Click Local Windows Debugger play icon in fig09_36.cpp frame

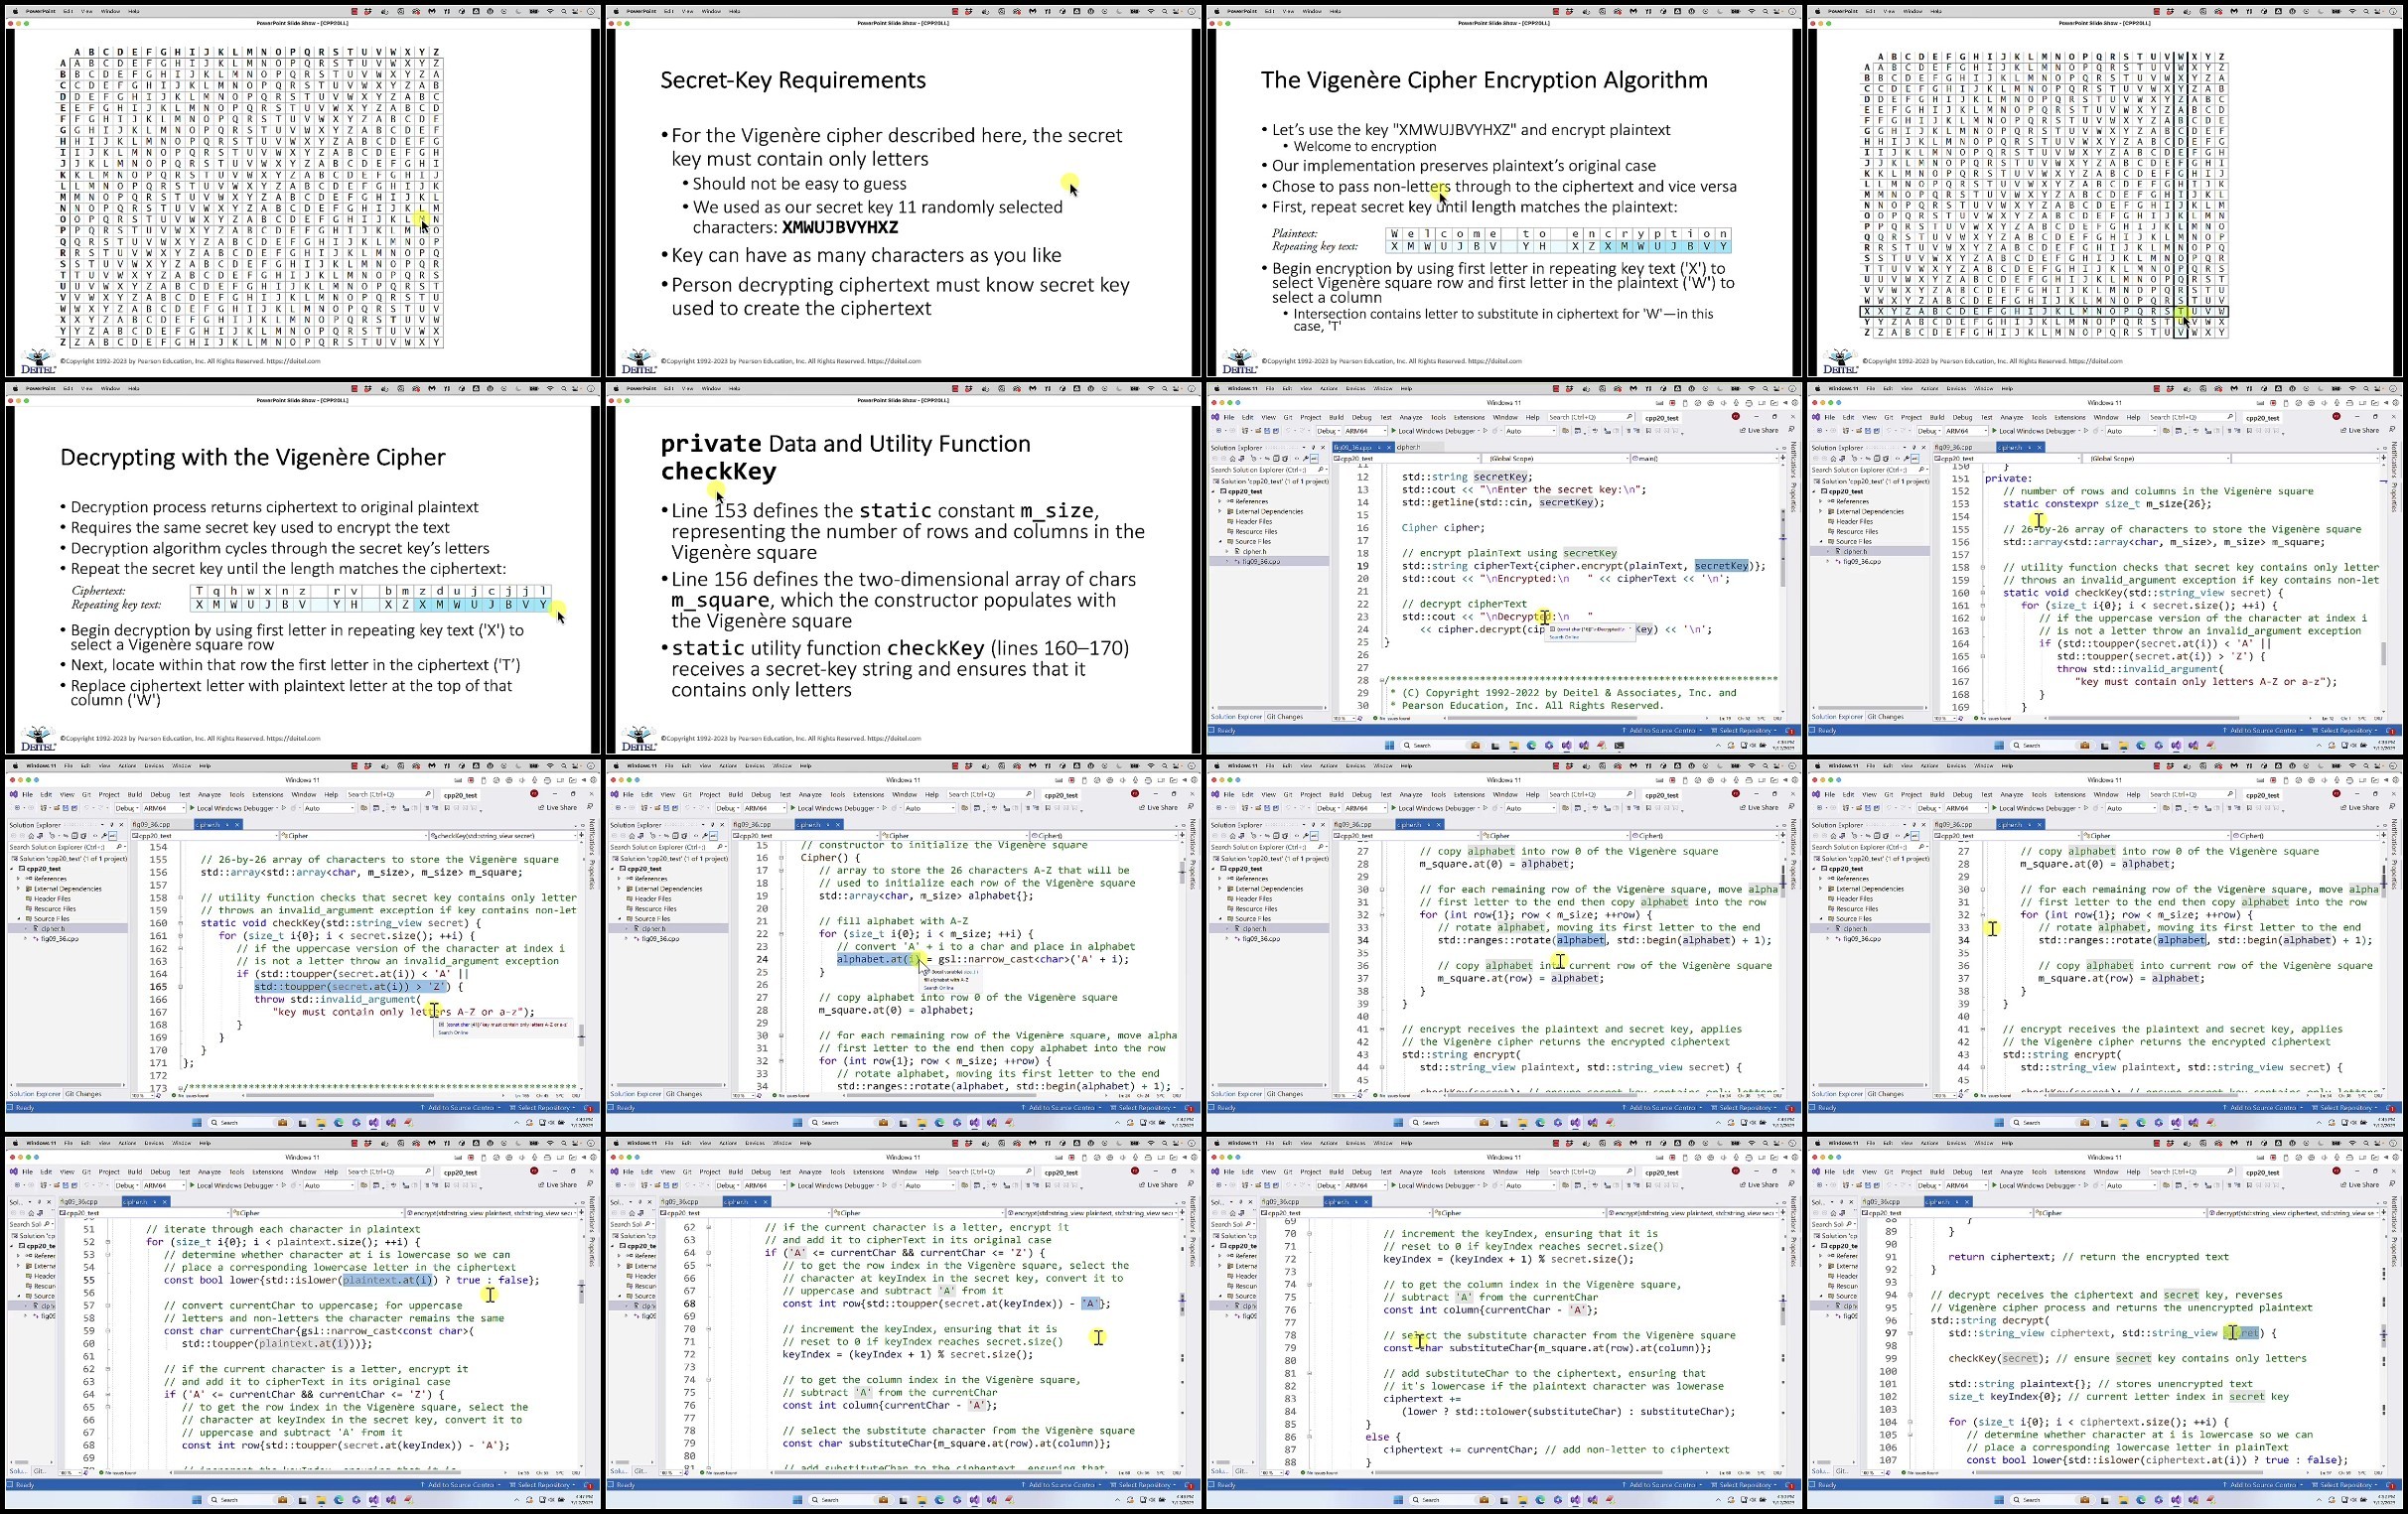(x=1394, y=431)
